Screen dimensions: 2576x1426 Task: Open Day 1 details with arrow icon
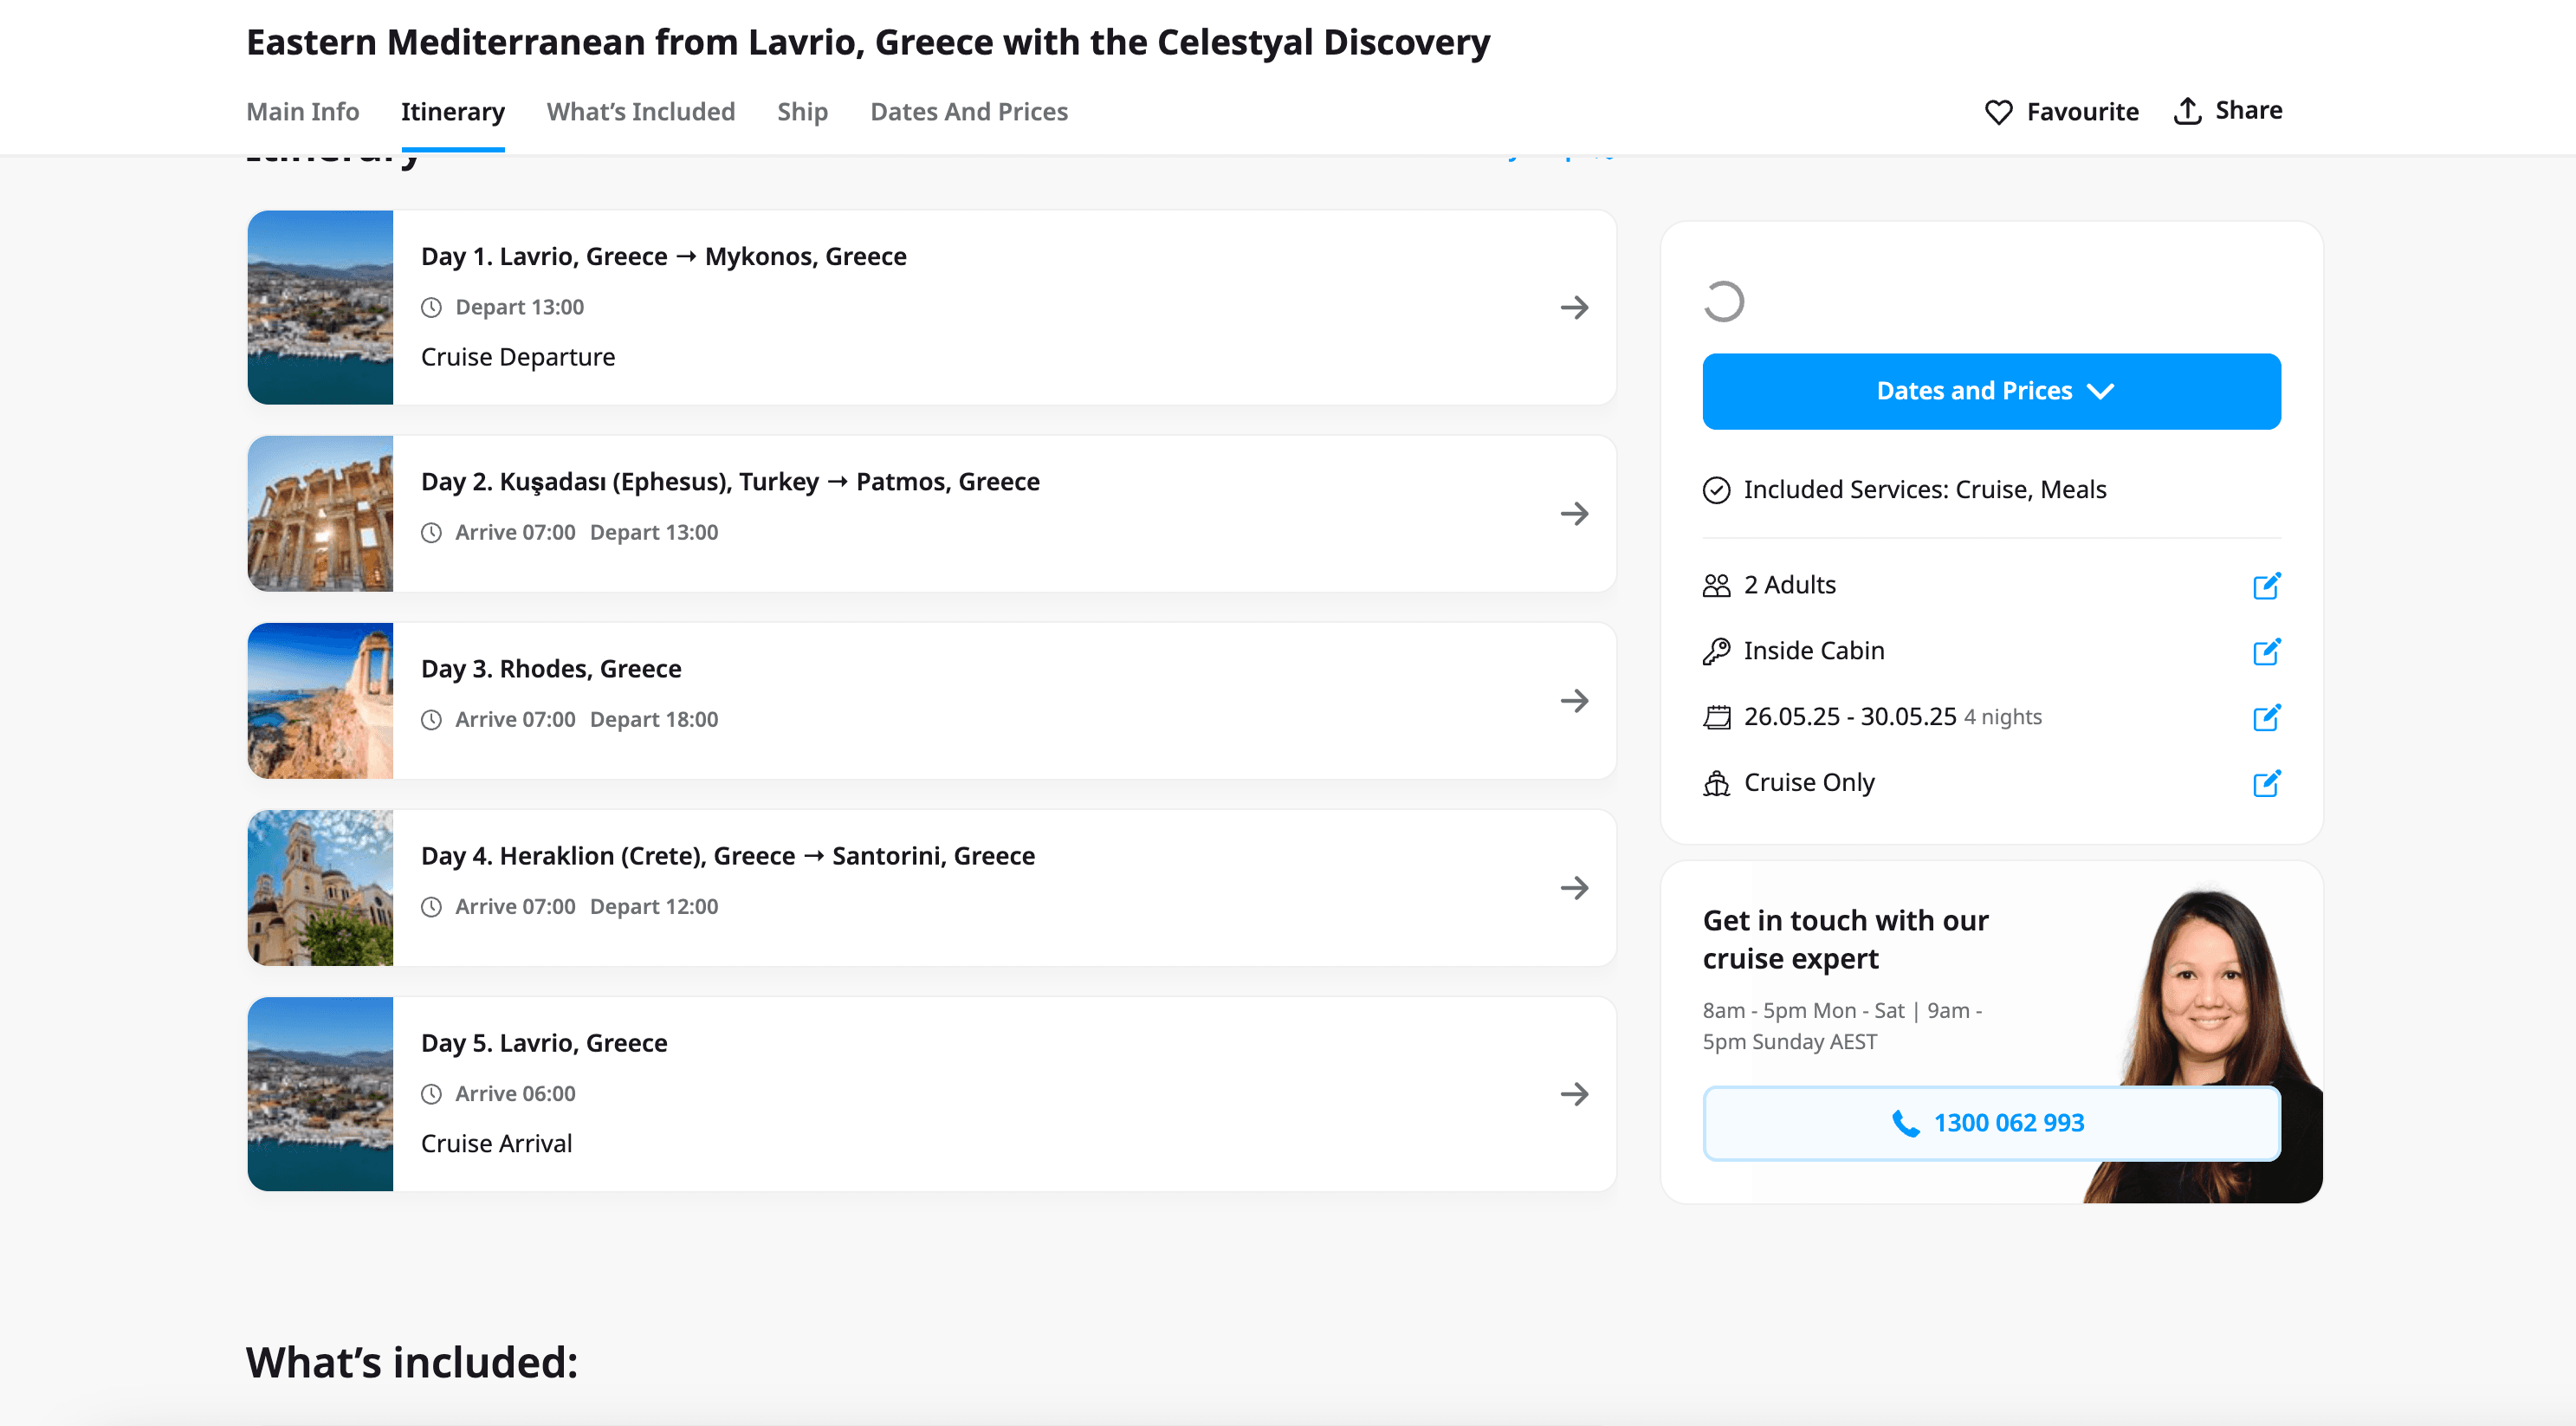coord(1574,308)
